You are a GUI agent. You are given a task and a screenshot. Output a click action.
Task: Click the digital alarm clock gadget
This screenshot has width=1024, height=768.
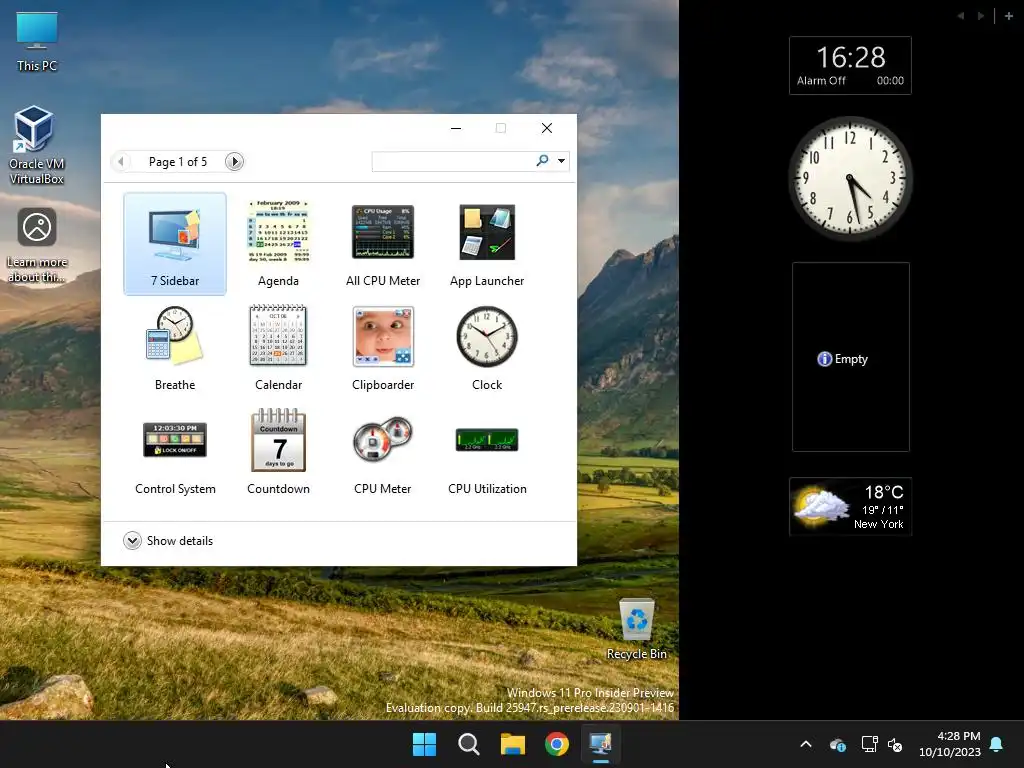[x=850, y=65]
